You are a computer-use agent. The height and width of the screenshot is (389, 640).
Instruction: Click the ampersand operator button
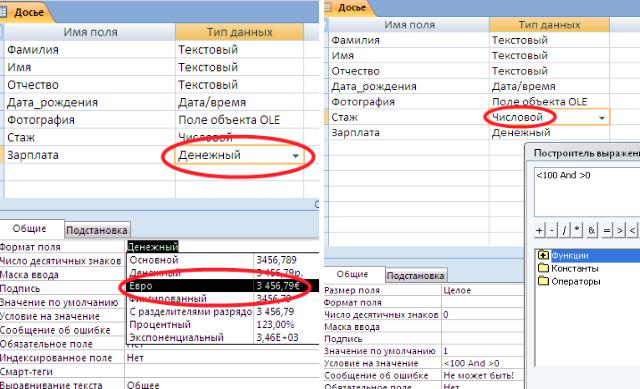(x=591, y=231)
